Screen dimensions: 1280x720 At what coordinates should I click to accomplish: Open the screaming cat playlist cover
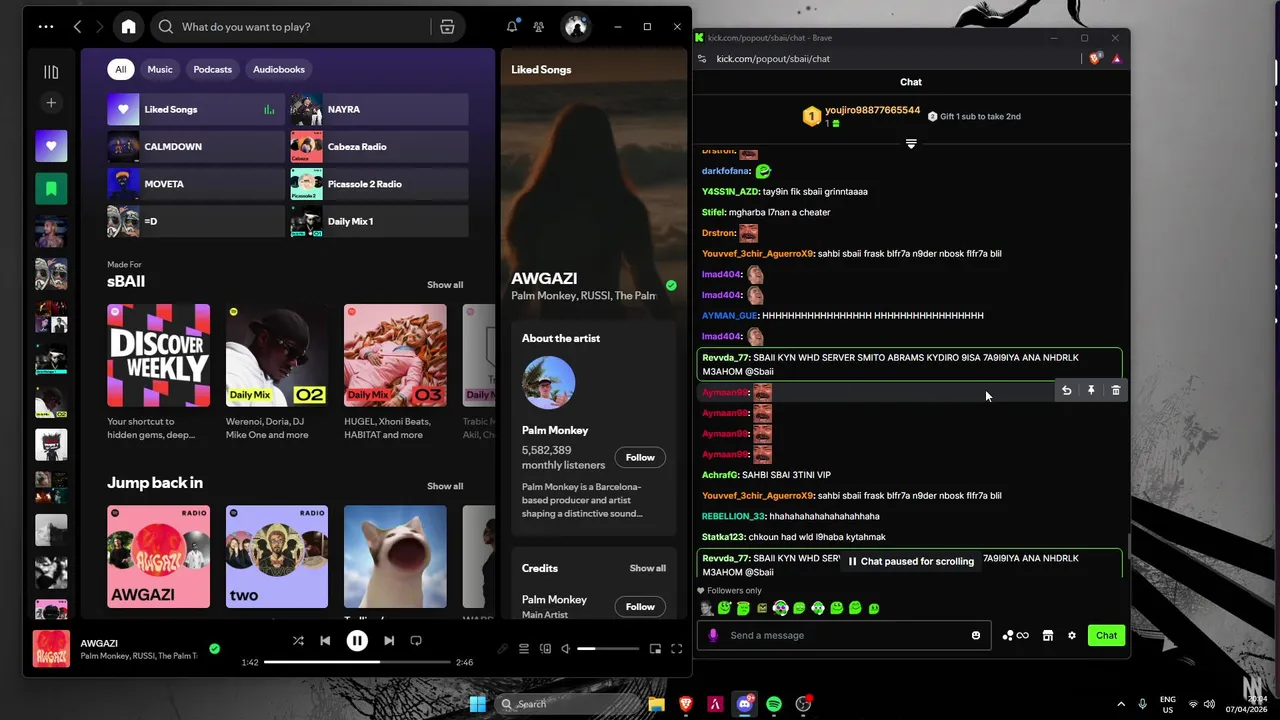point(395,556)
